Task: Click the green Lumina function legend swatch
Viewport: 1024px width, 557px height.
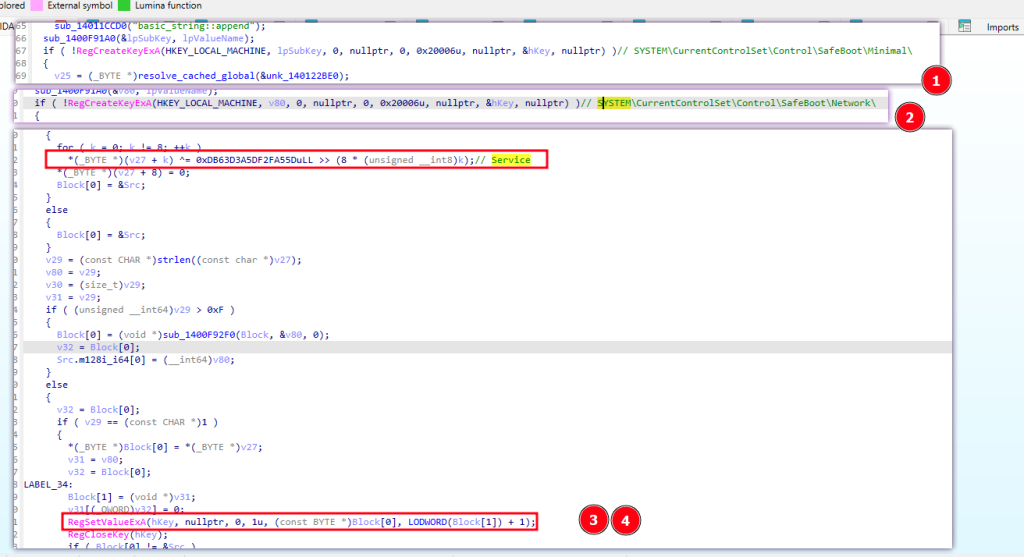Action: click(x=125, y=5)
